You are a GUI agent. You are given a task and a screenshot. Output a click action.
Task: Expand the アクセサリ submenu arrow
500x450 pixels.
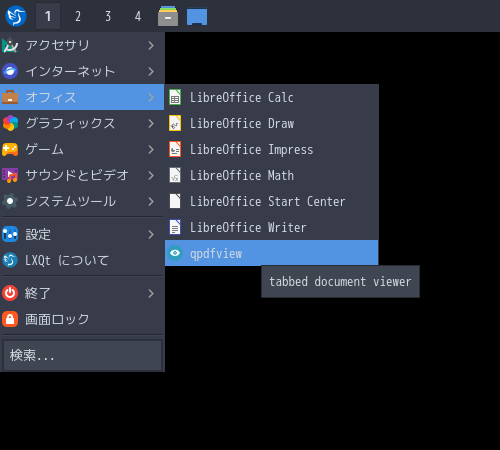[151, 45]
